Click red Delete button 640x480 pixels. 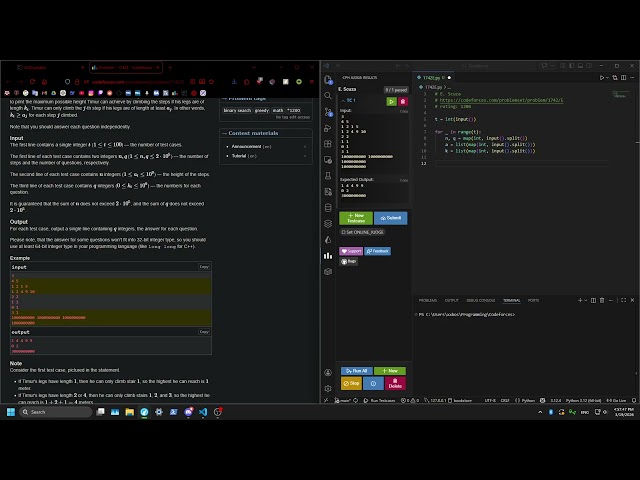(395, 384)
